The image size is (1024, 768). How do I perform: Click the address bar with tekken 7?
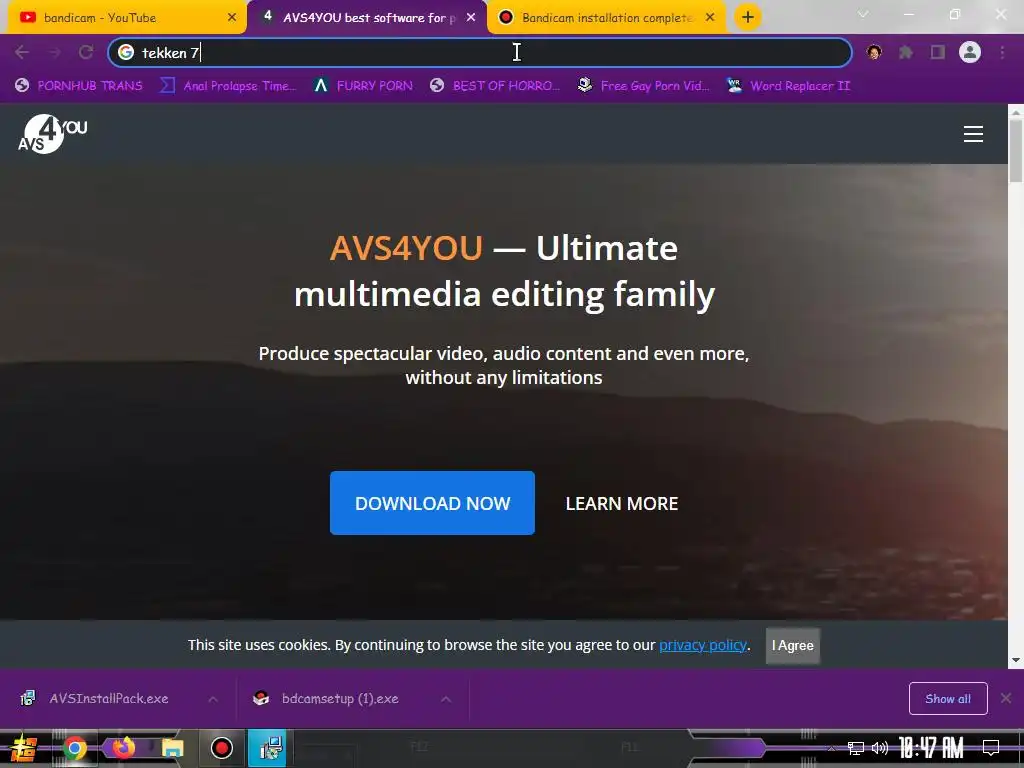pos(480,52)
